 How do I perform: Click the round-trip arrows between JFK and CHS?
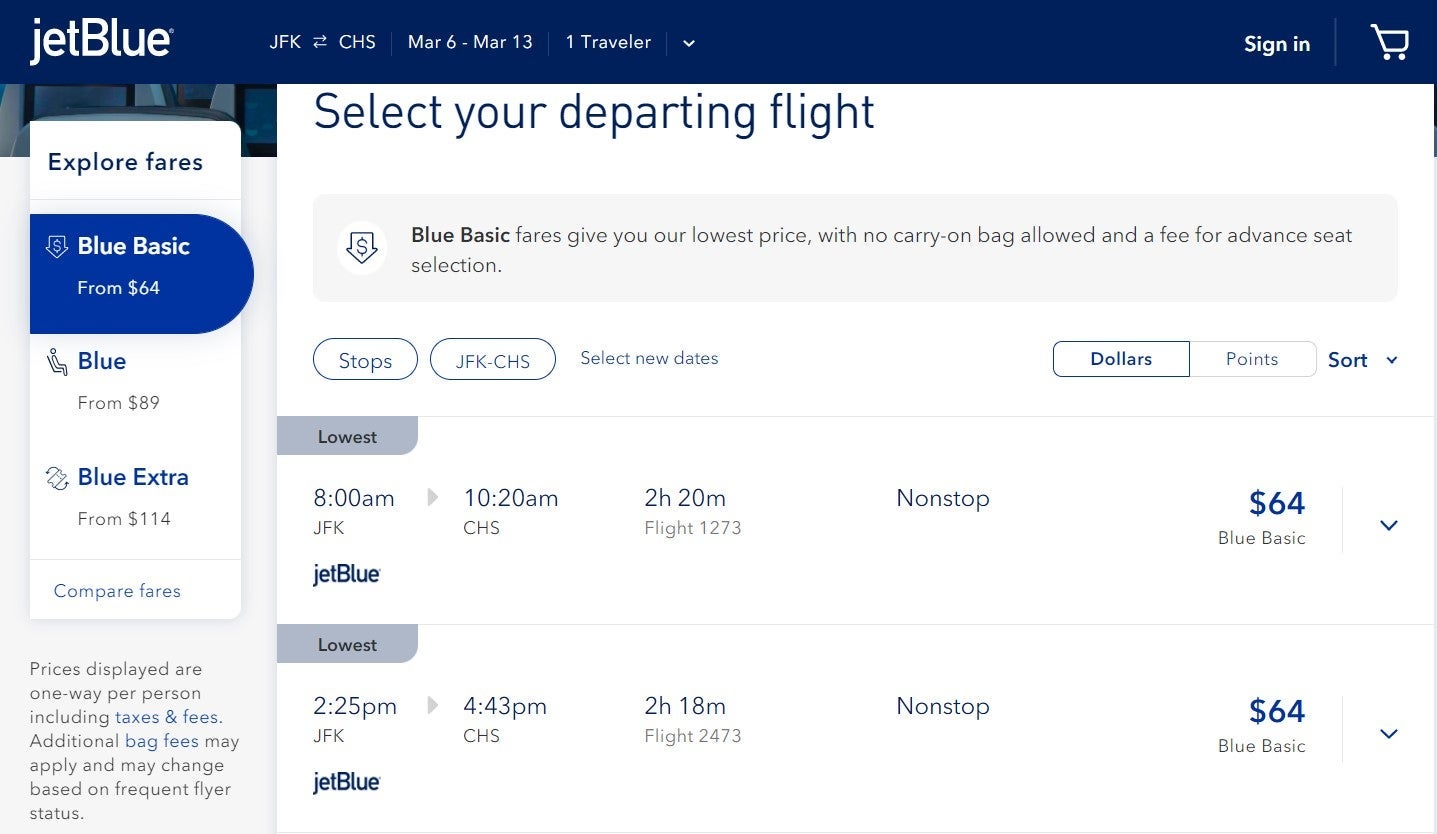tap(320, 42)
